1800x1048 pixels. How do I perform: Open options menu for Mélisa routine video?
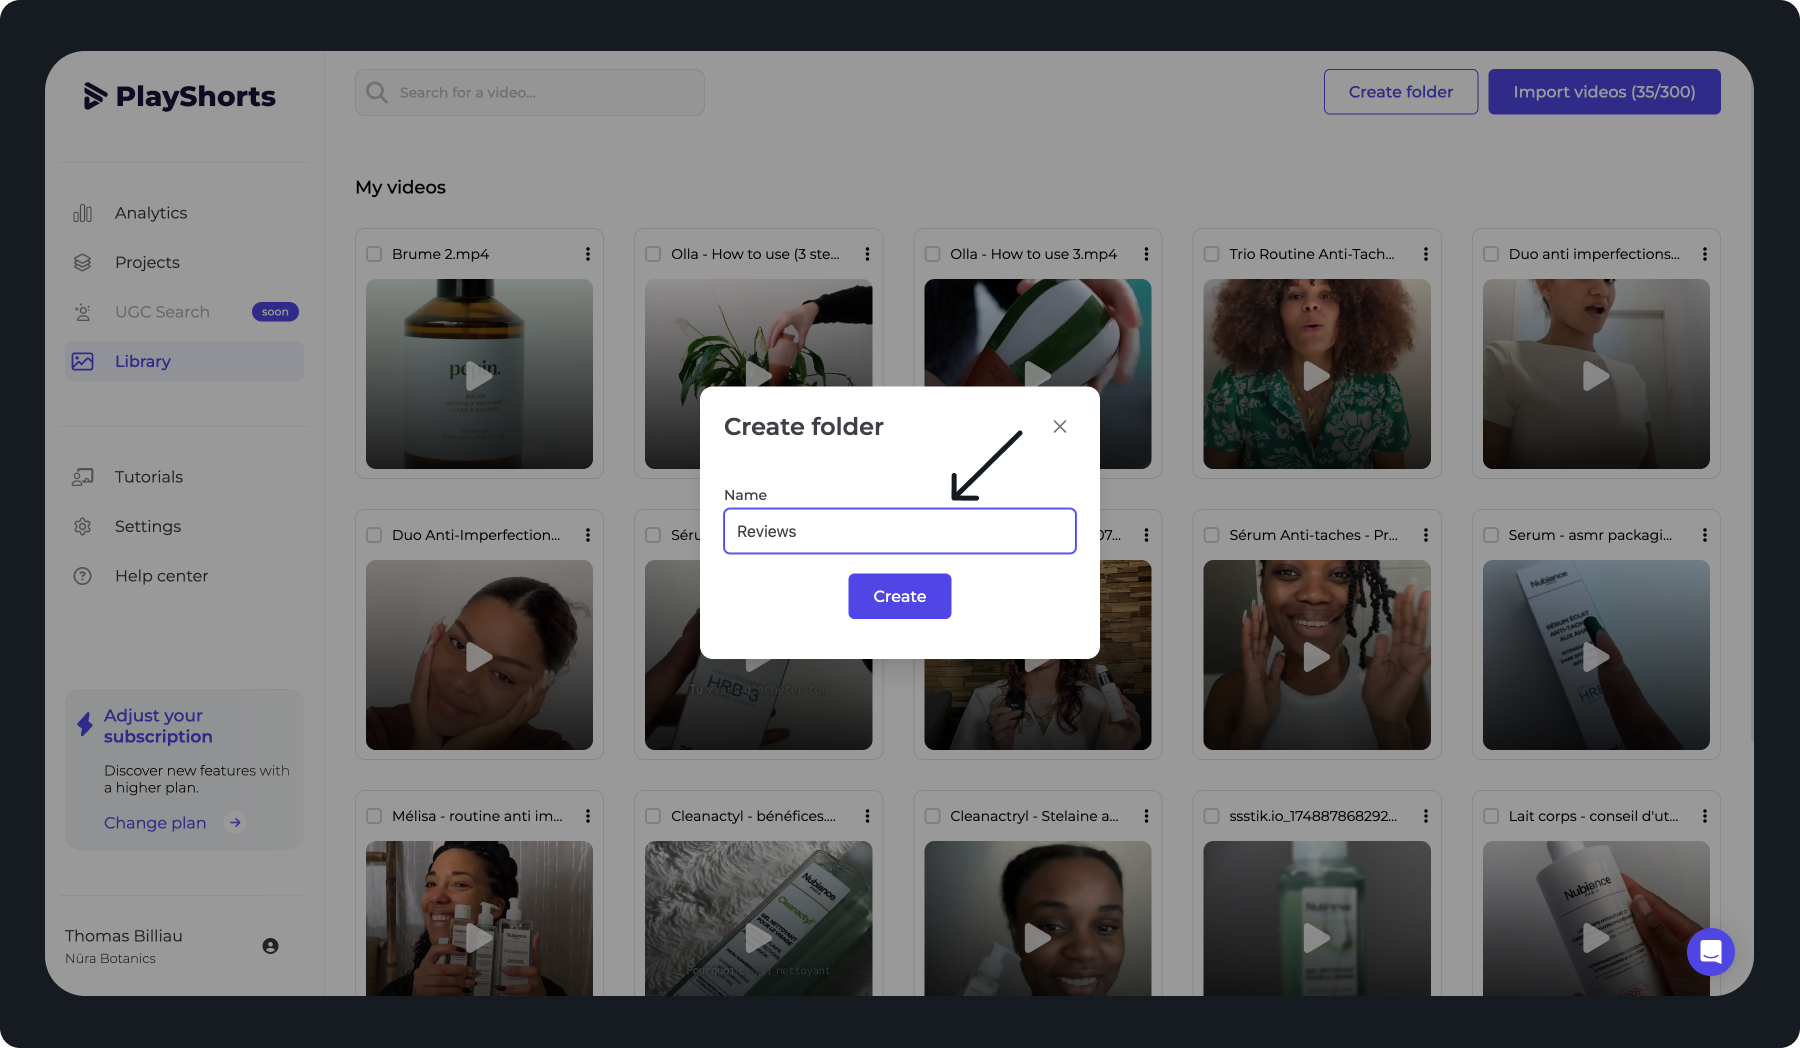point(588,816)
